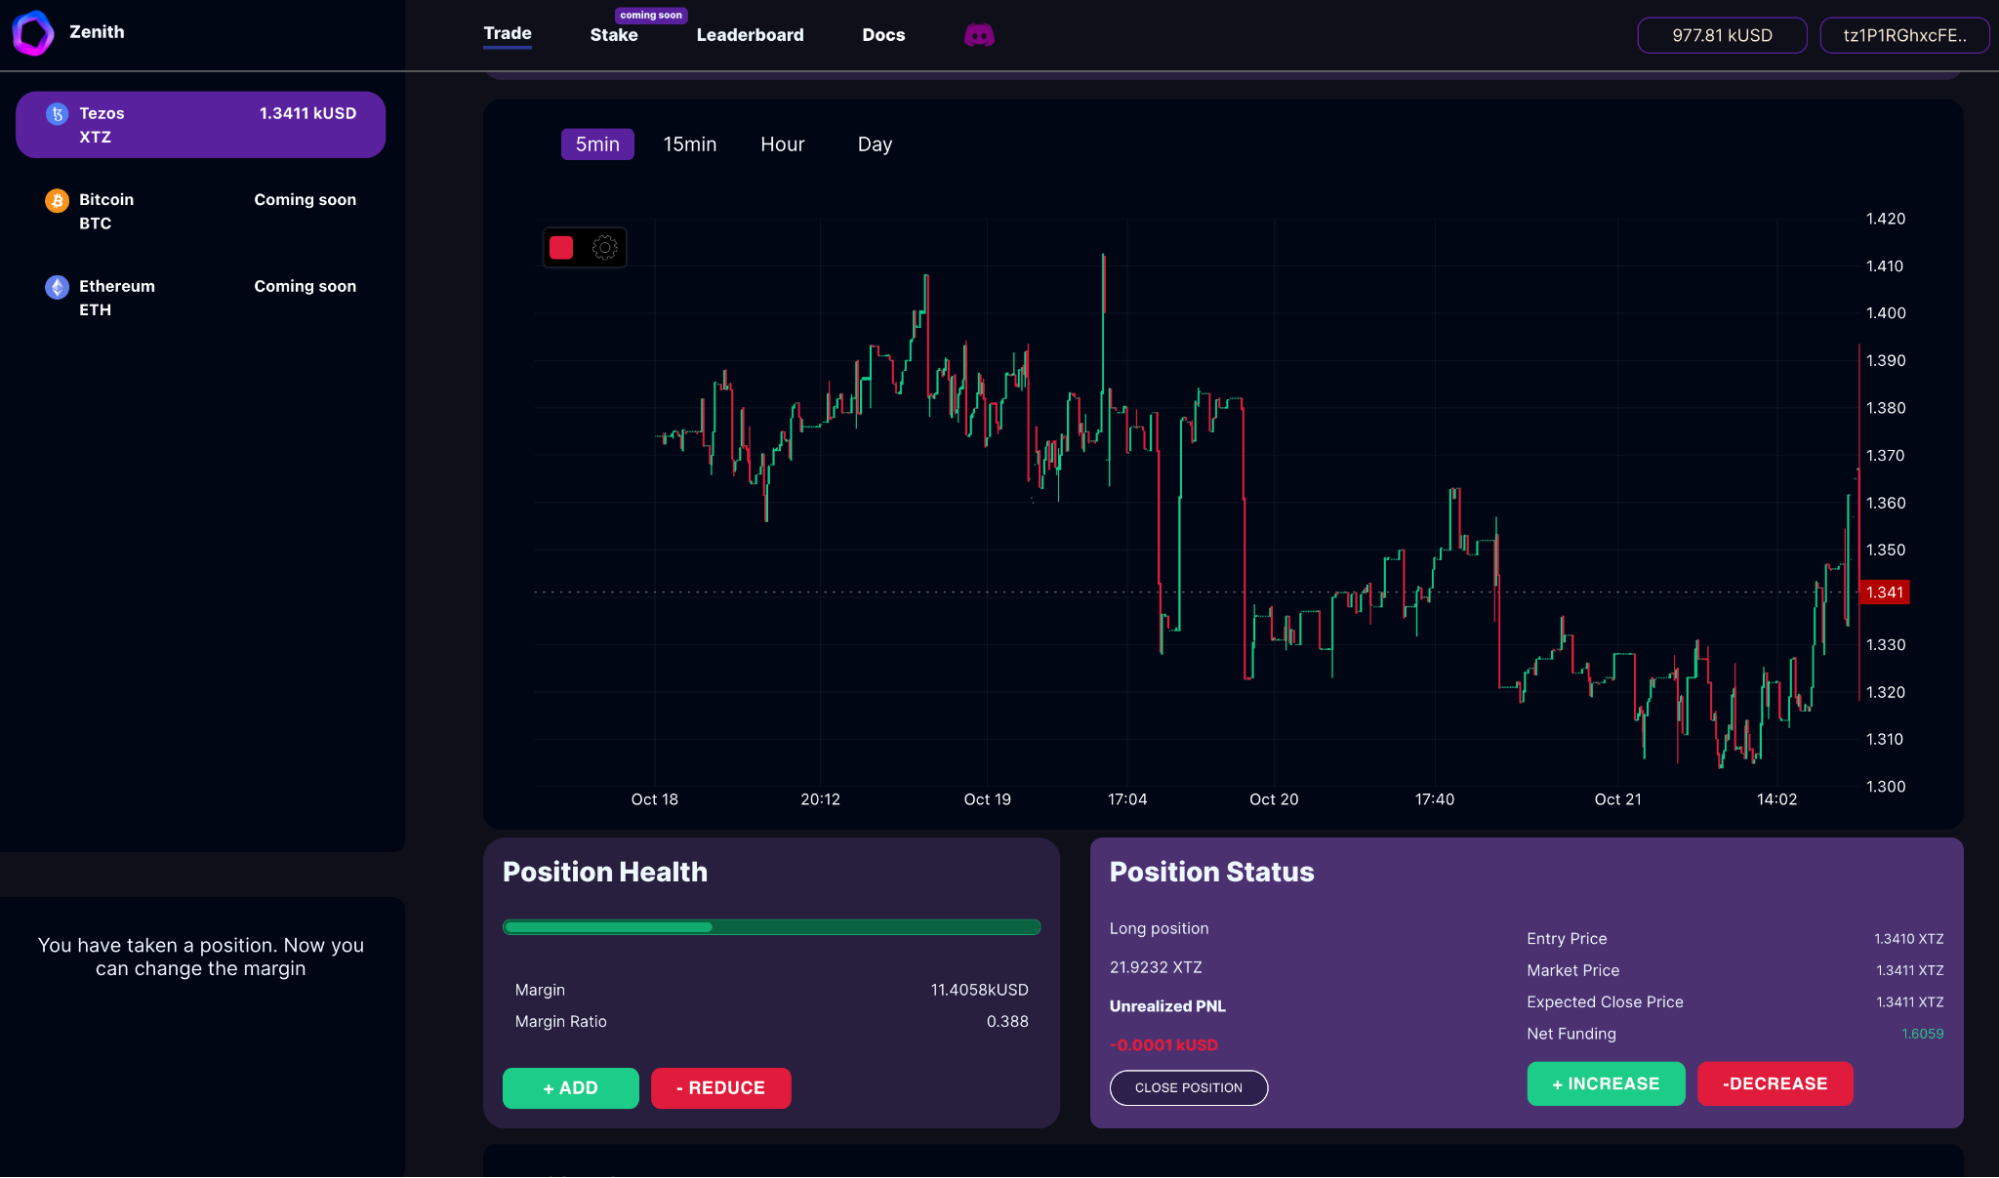
Task: Click the - REDUCE margin button
Action: point(720,1088)
